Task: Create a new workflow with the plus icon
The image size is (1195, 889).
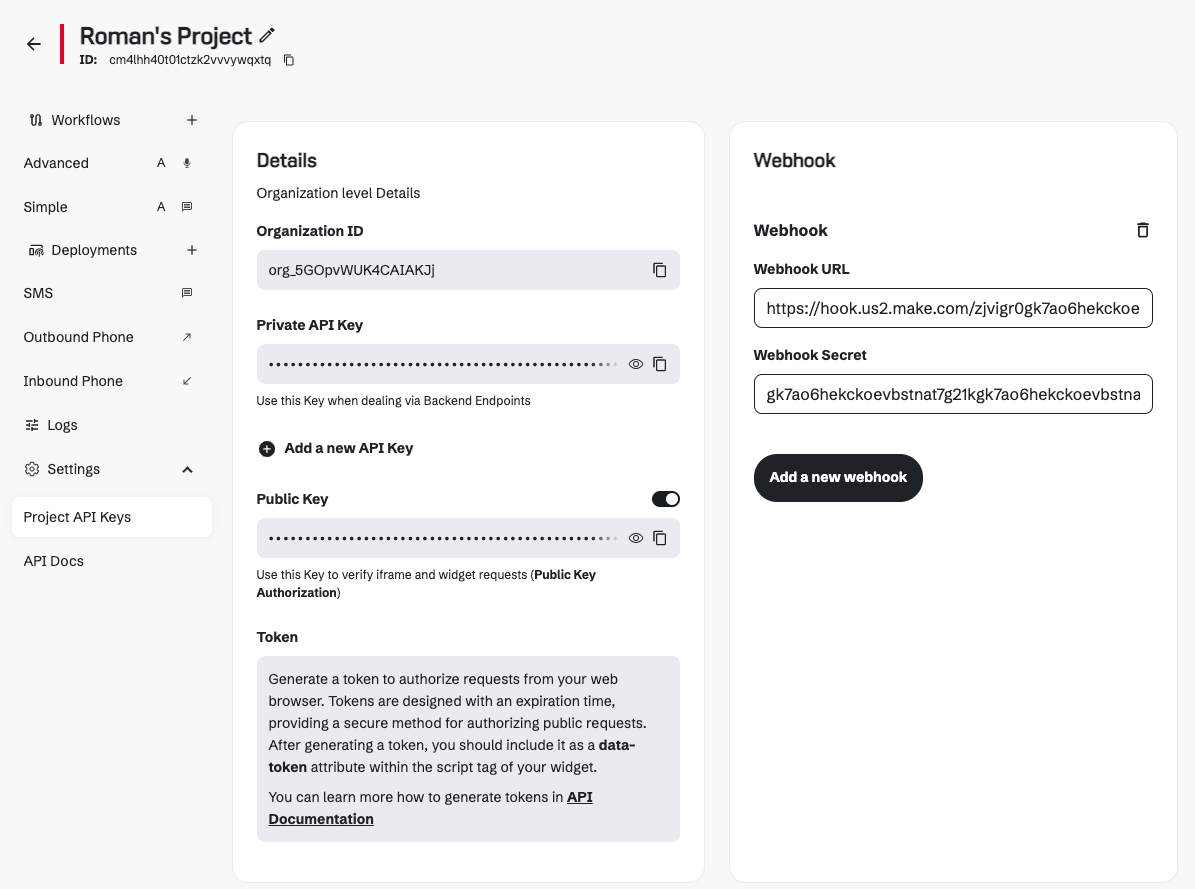Action: (191, 119)
